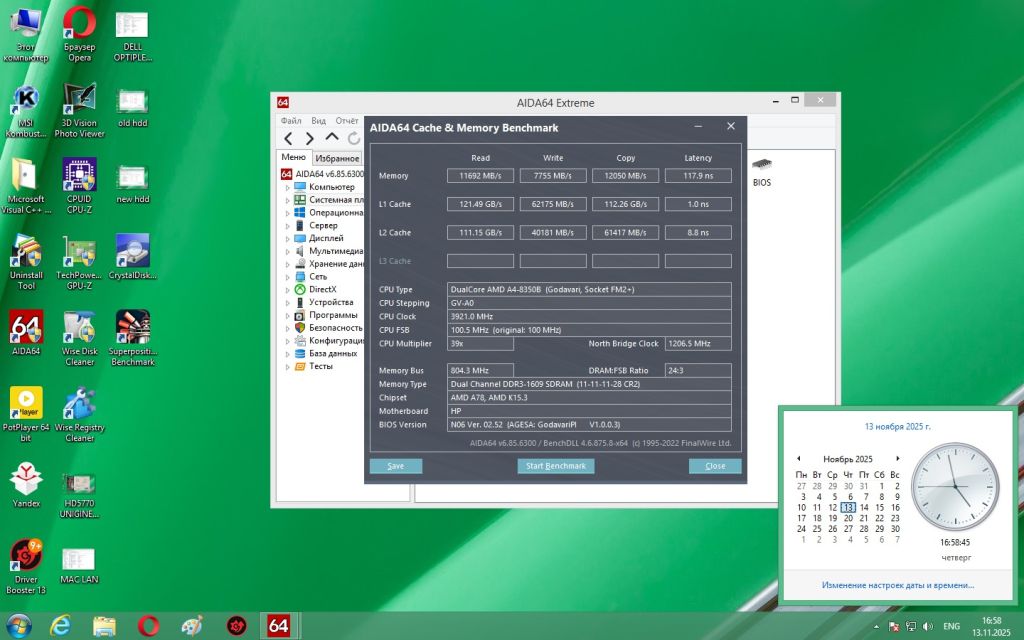The height and width of the screenshot is (640, 1024).
Task: Go forward in AIDA64 toolbar
Action: coord(310,138)
